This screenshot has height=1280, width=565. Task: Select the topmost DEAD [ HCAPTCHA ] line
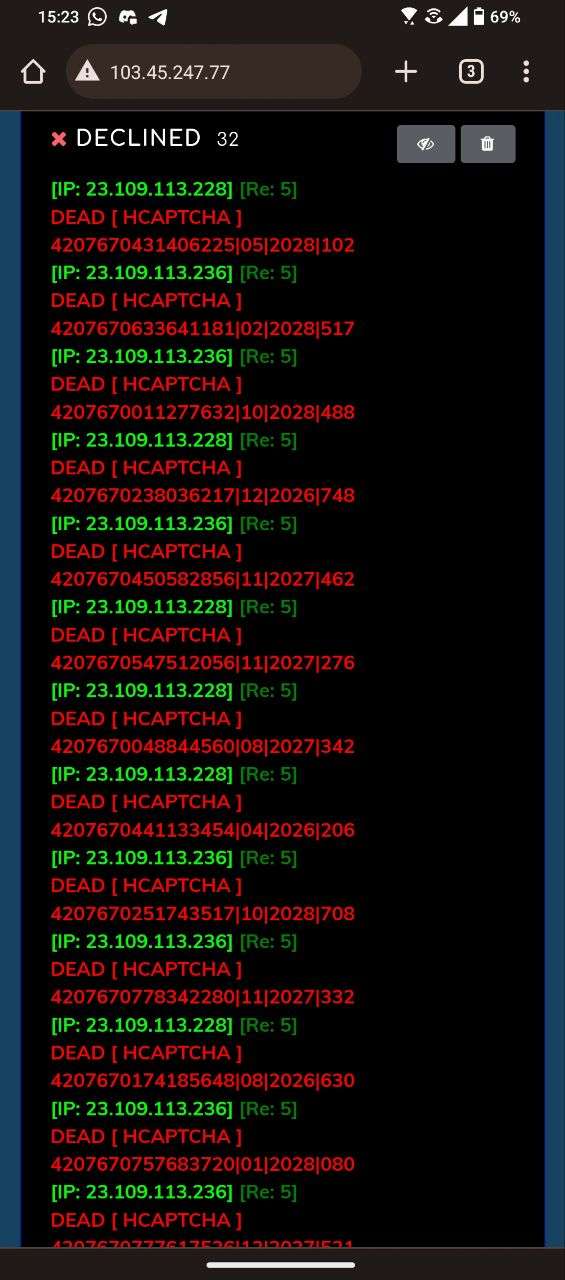(x=146, y=217)
